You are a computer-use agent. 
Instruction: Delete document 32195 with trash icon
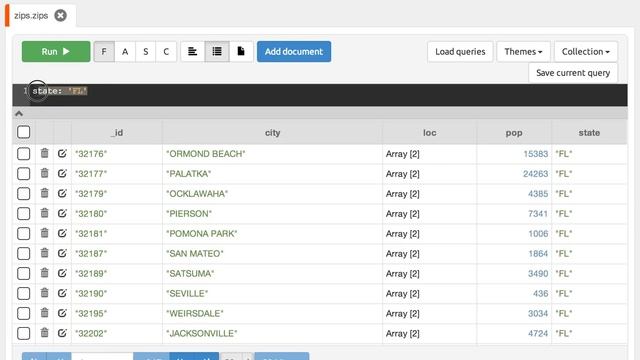coord(44,313)
